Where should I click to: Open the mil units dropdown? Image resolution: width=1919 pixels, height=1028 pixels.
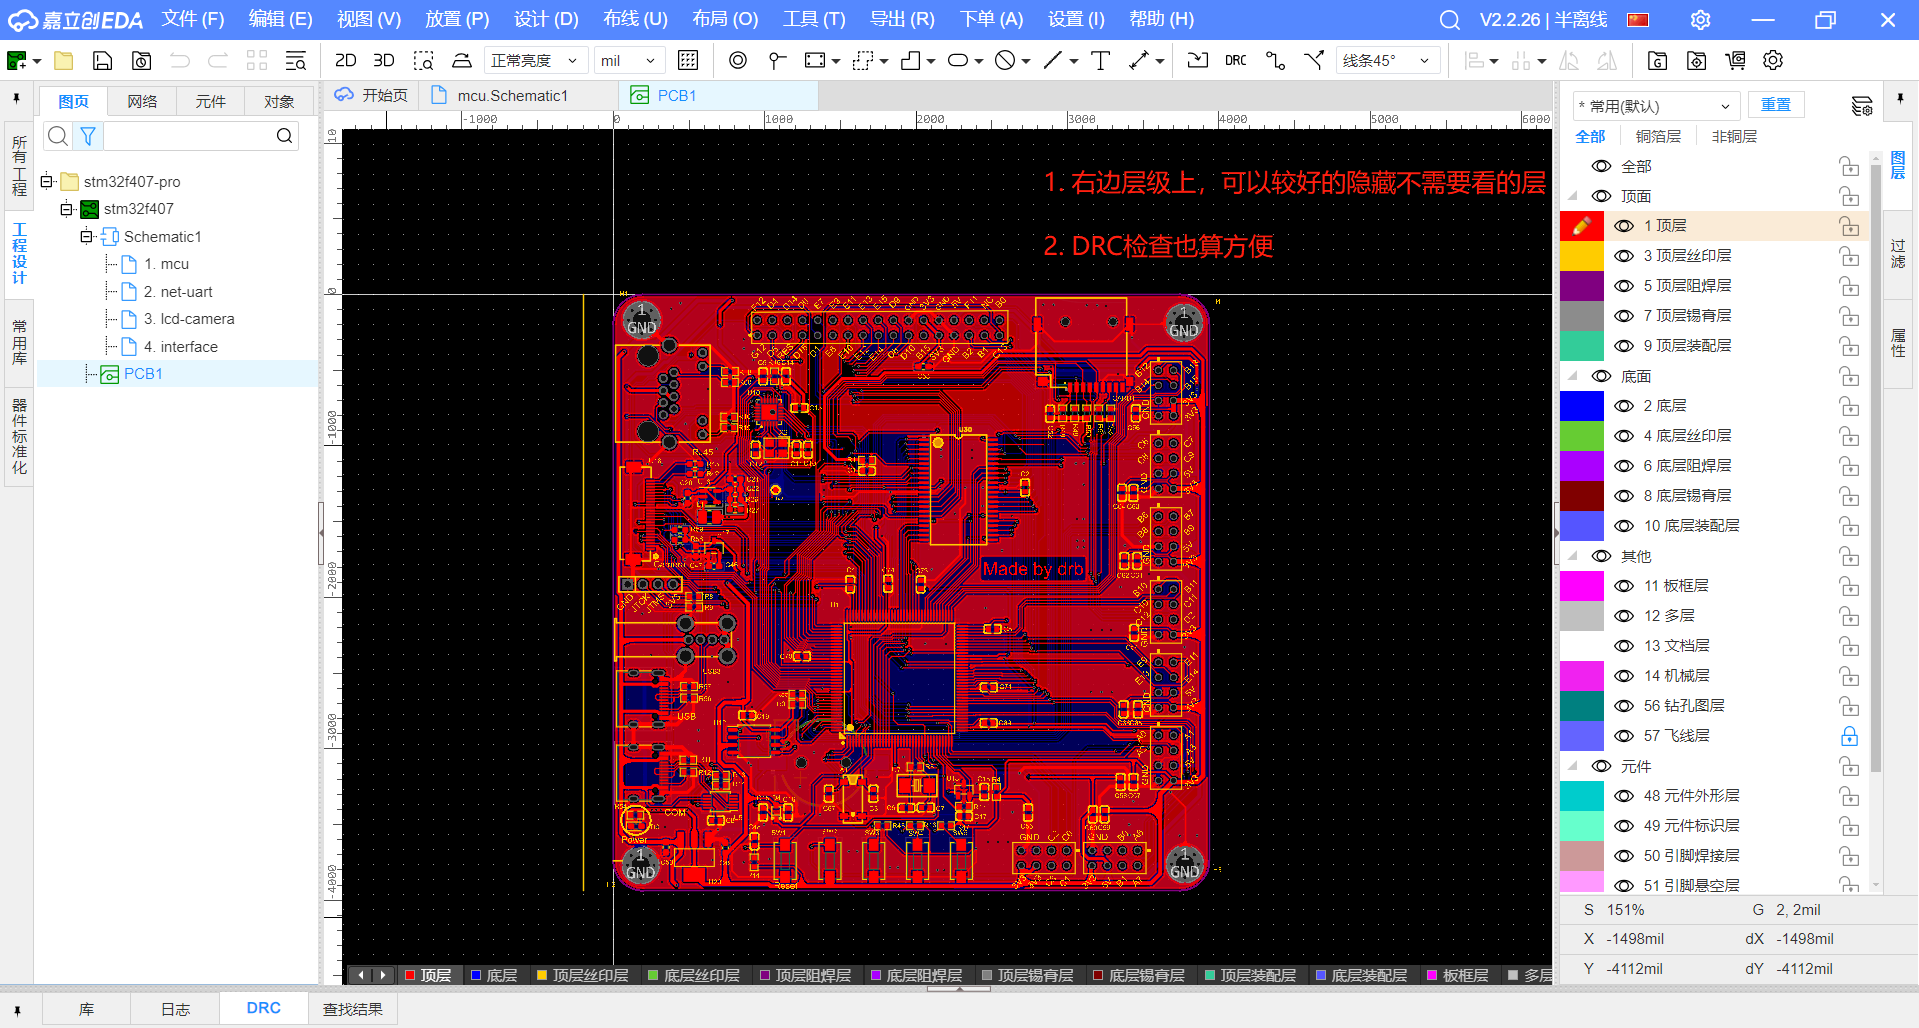(629, 61)
